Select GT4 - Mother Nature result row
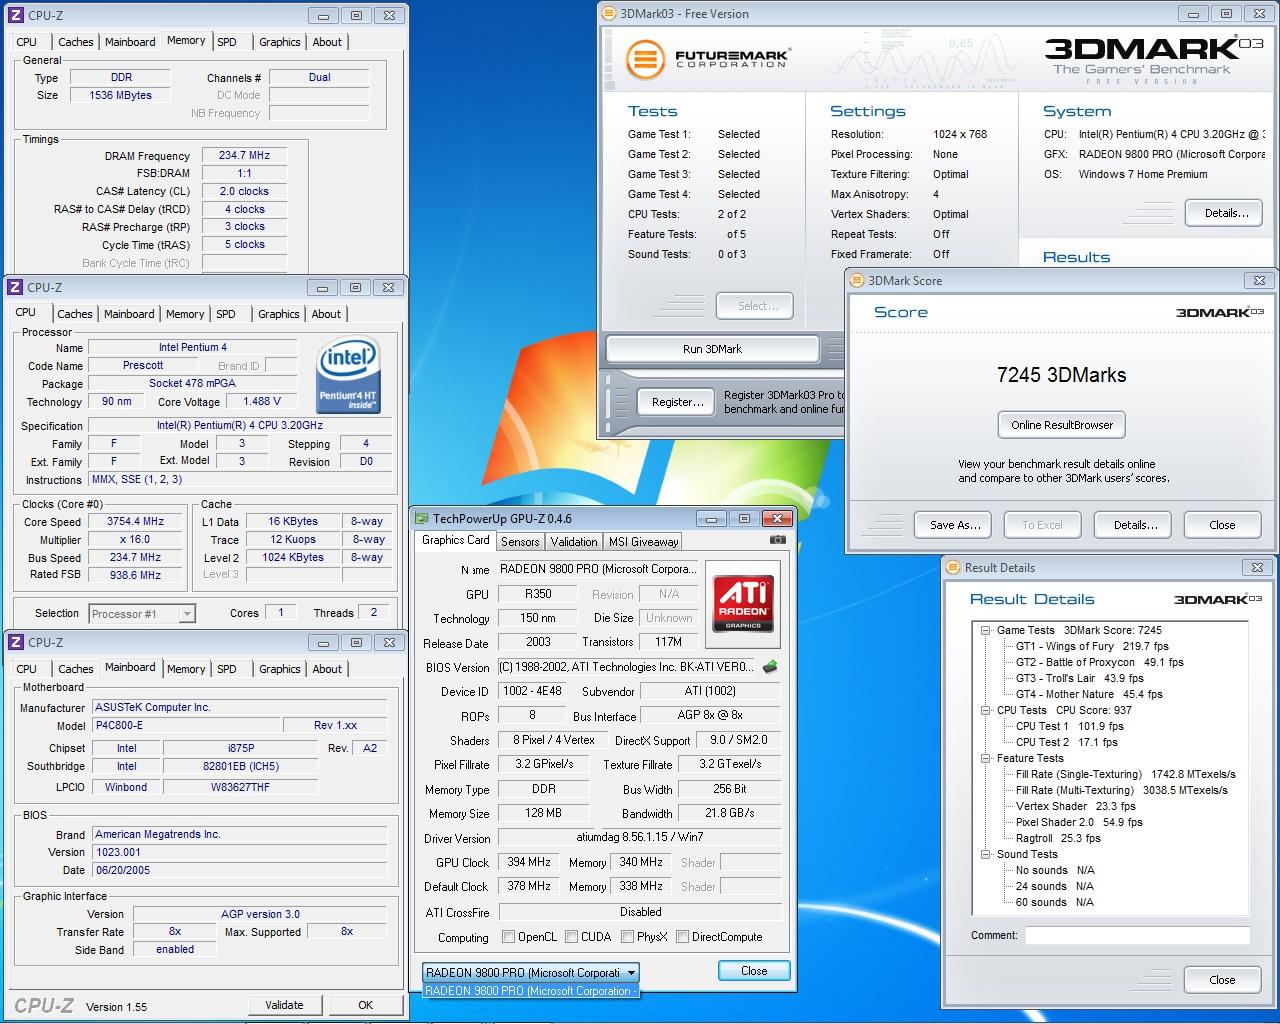Image resolution: width=1280 pixels, height=1024 pixels. pyautogui.click(x=1089, y=694)
